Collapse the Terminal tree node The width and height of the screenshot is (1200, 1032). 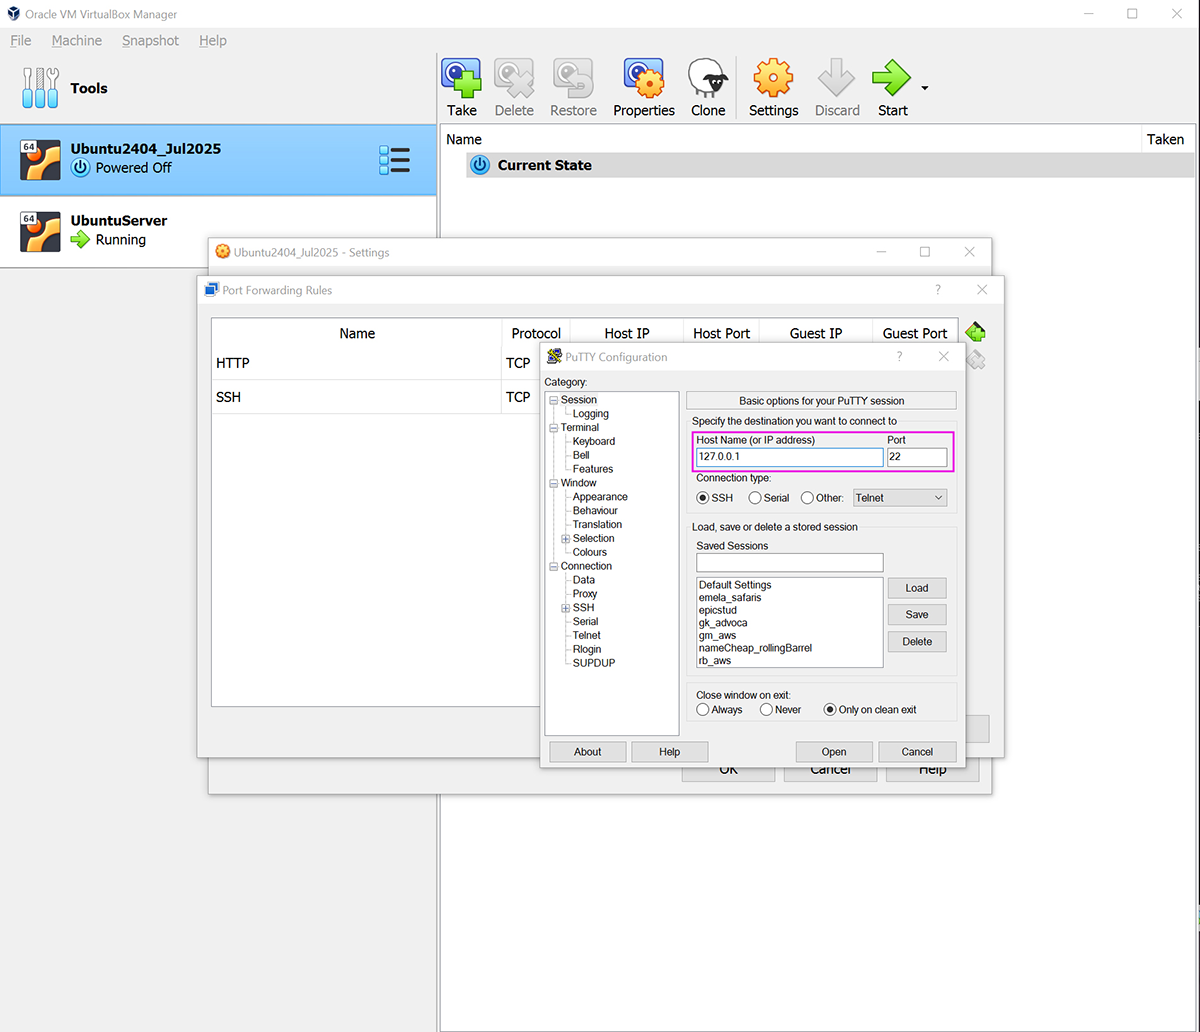pos(553,428)
